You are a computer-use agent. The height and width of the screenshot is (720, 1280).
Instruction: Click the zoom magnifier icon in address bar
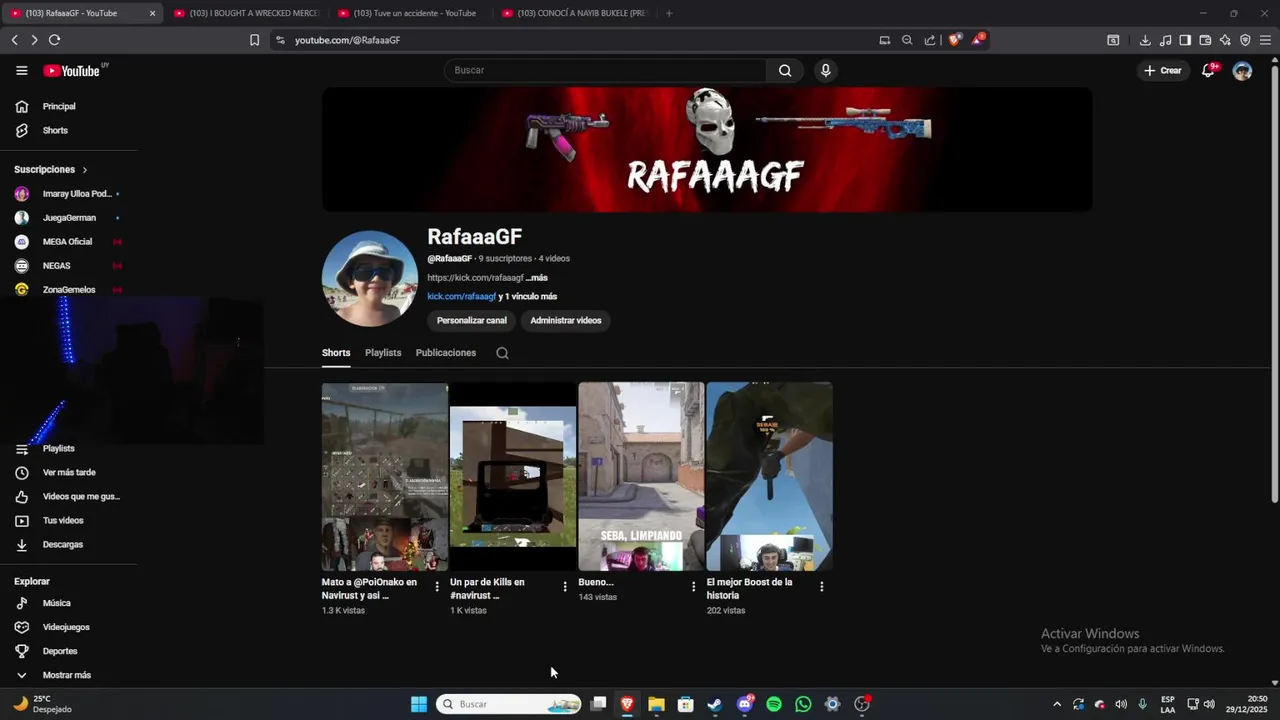[x=907, y=40]
